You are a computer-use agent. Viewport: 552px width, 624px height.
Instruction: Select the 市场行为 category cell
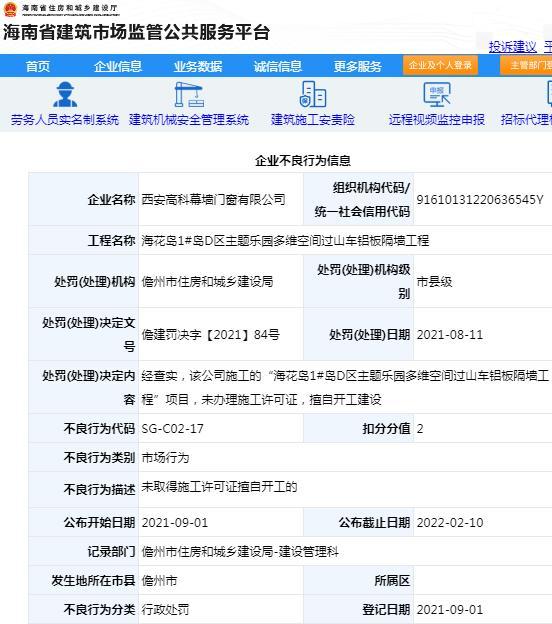165,458
